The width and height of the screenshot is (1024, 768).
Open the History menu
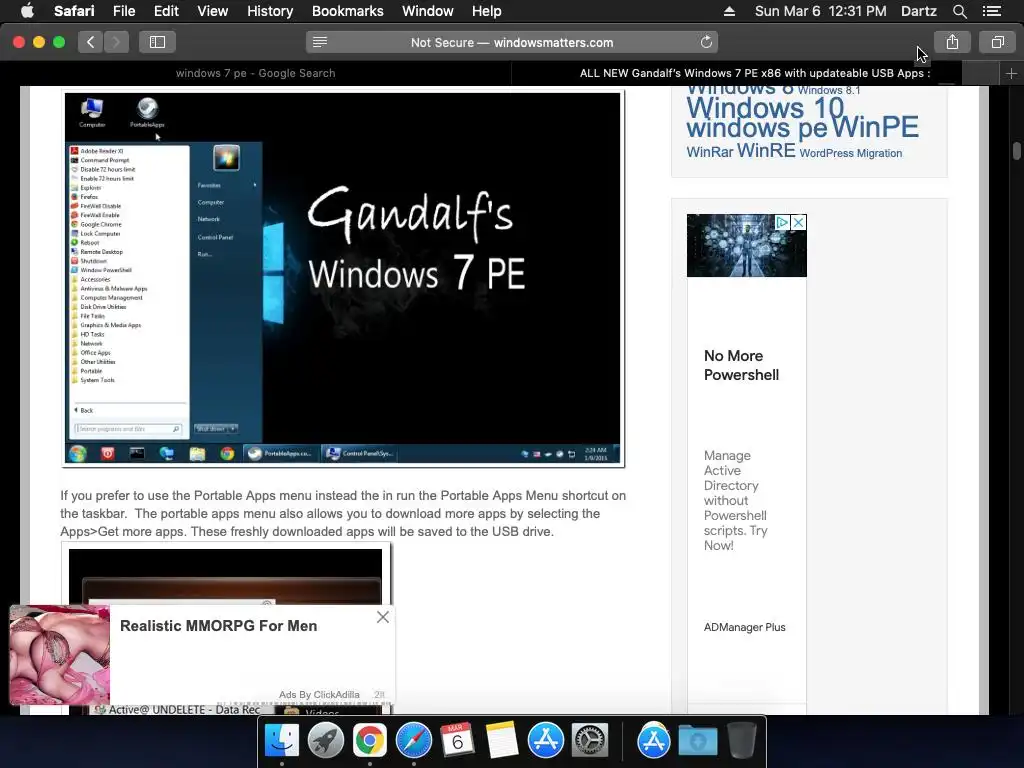(x=270, y=11)
